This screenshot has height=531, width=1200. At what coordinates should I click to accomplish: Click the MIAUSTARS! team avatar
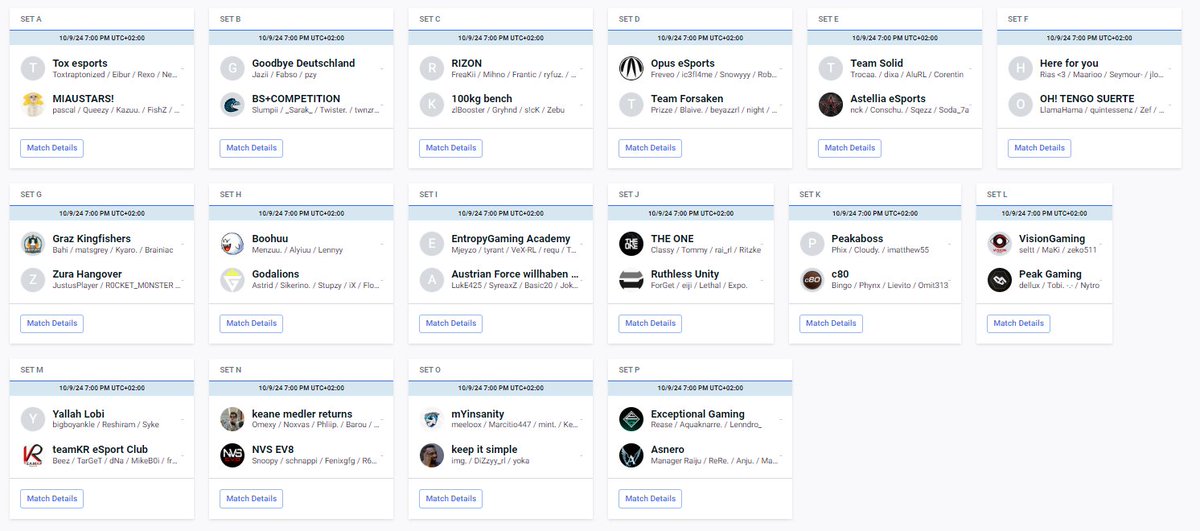[x=33, y=104]
